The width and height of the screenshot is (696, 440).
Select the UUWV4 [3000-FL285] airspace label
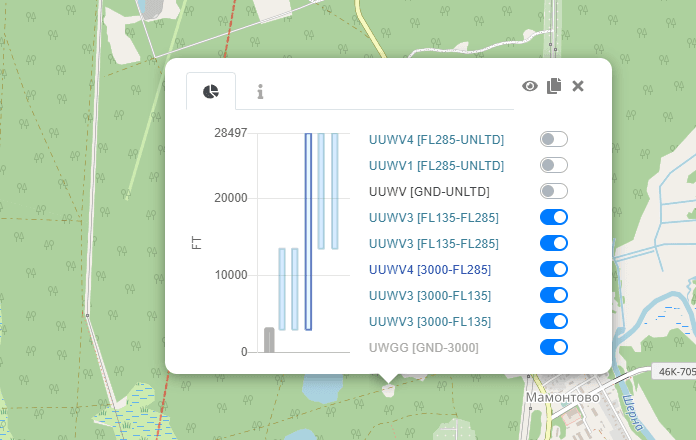click(433, 269)
